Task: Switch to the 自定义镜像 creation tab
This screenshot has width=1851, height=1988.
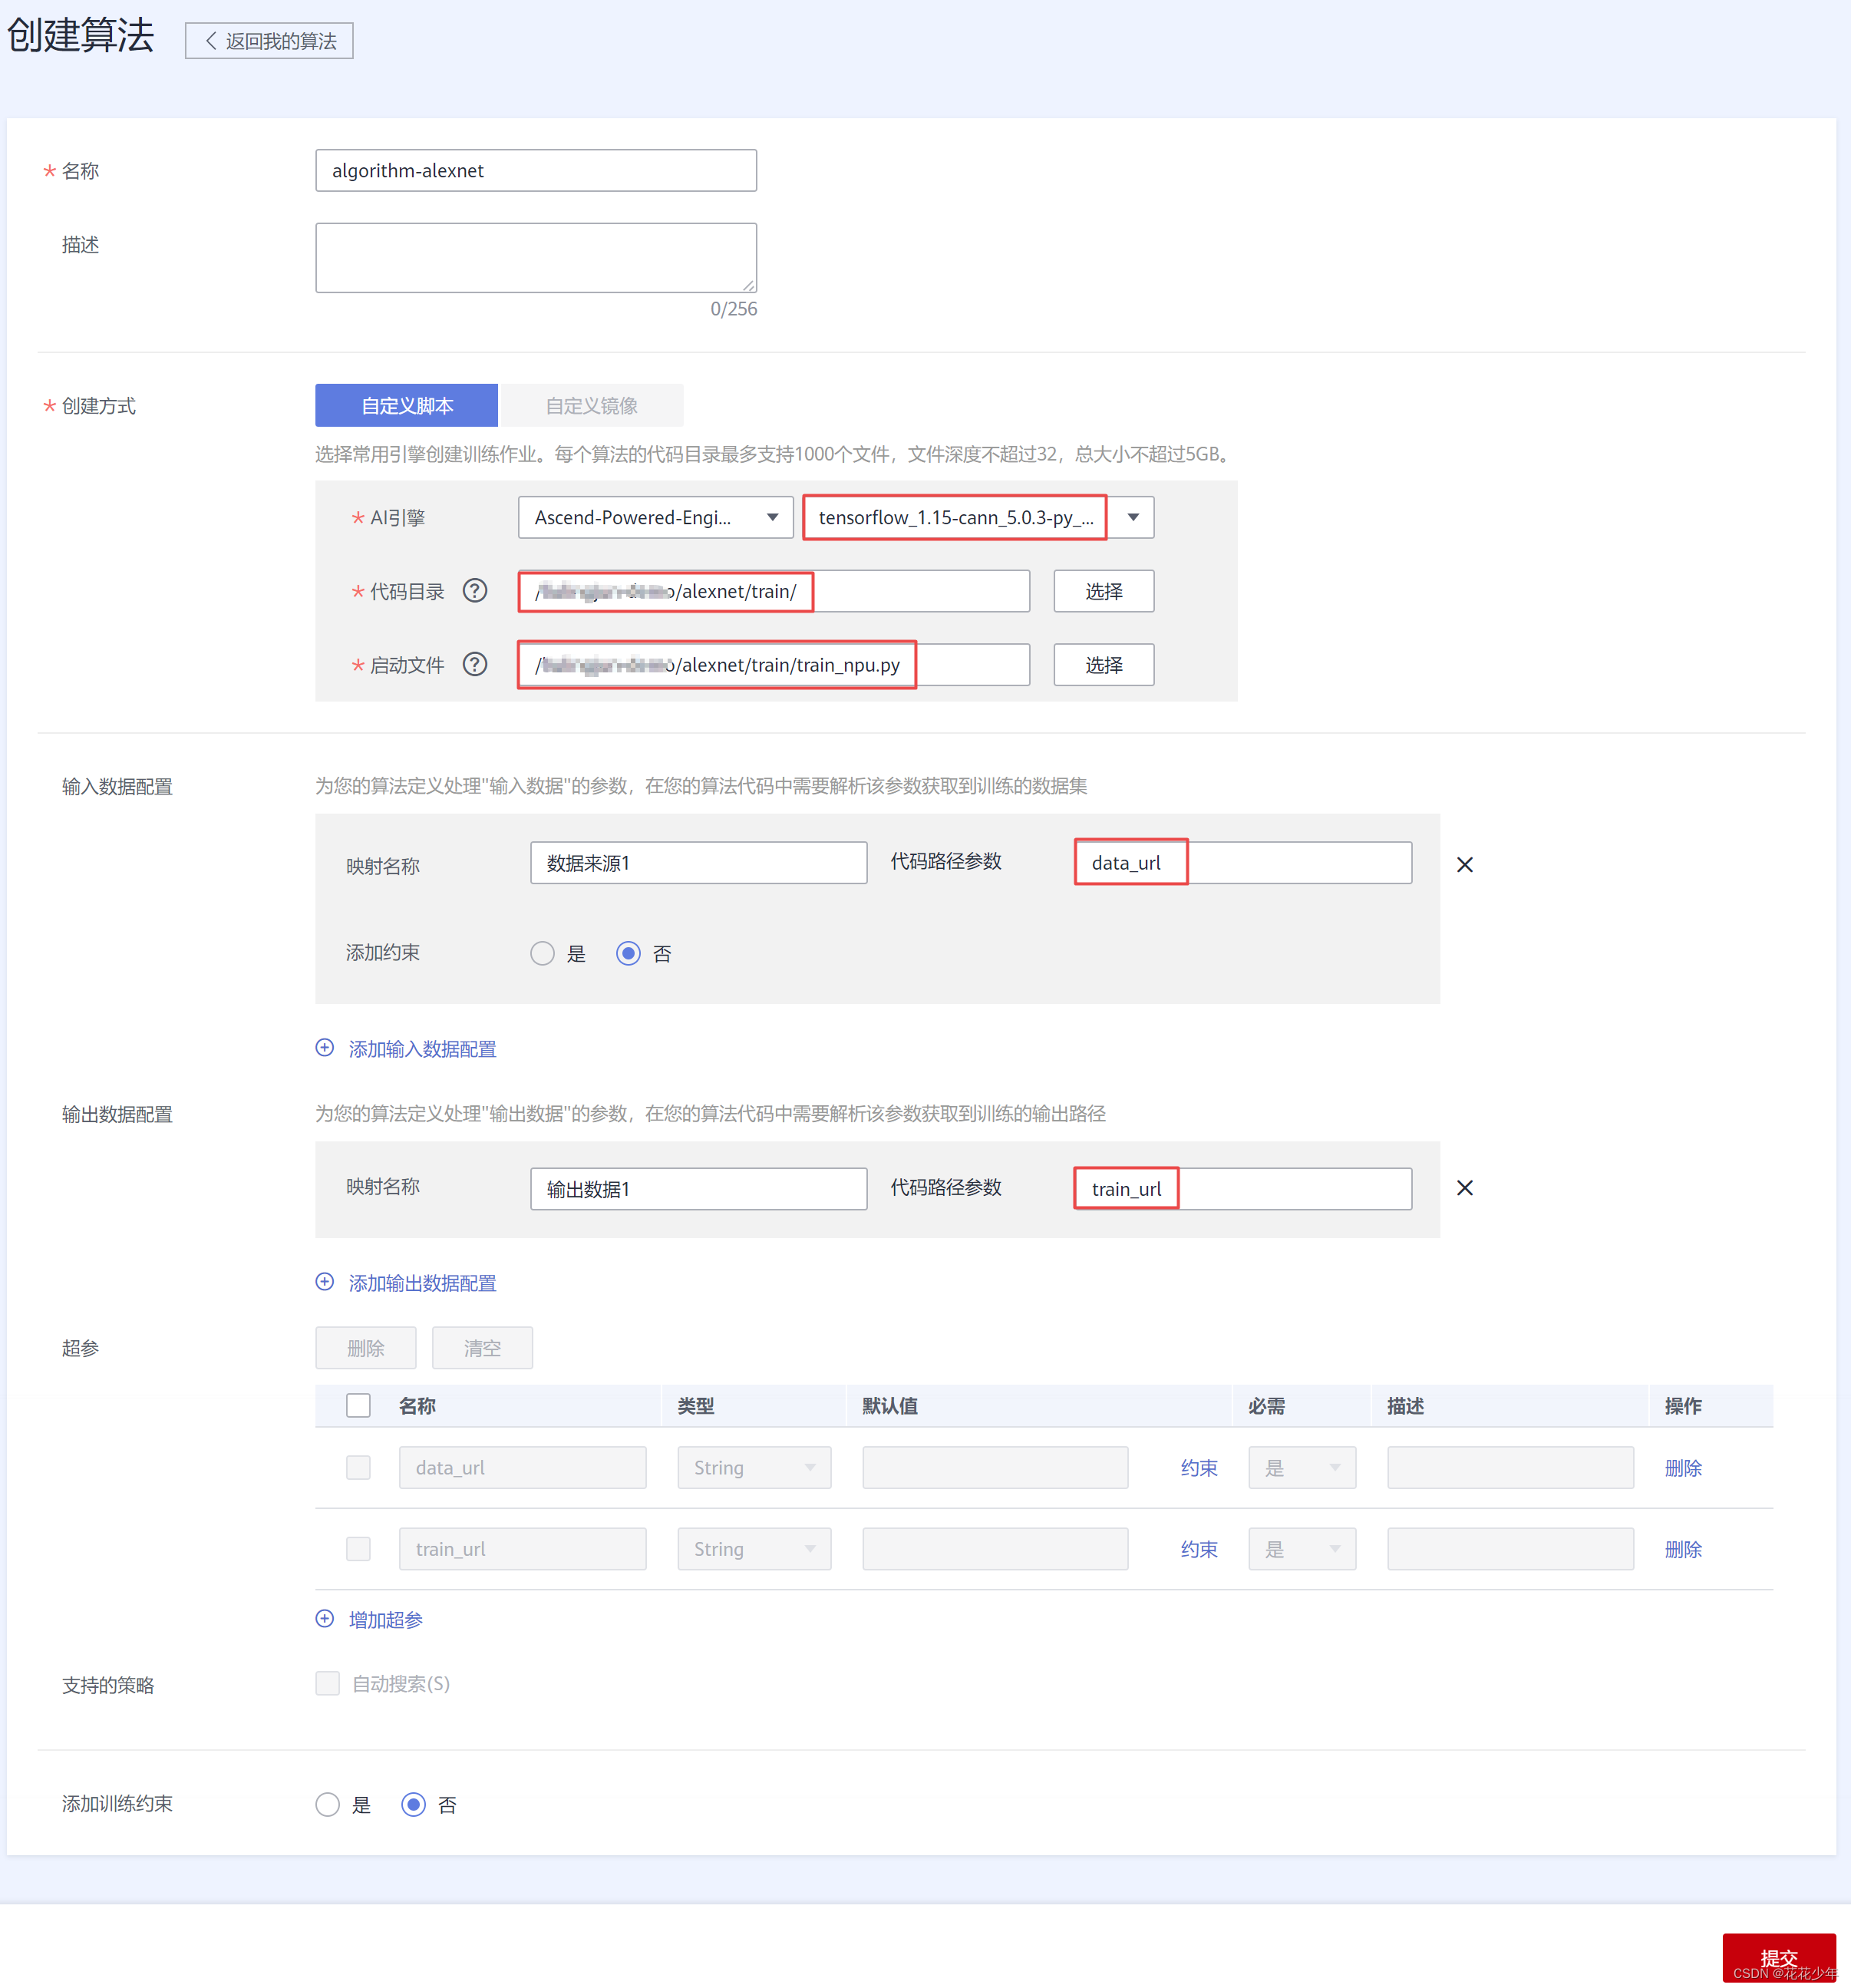Action: click(x=591, y=406)
